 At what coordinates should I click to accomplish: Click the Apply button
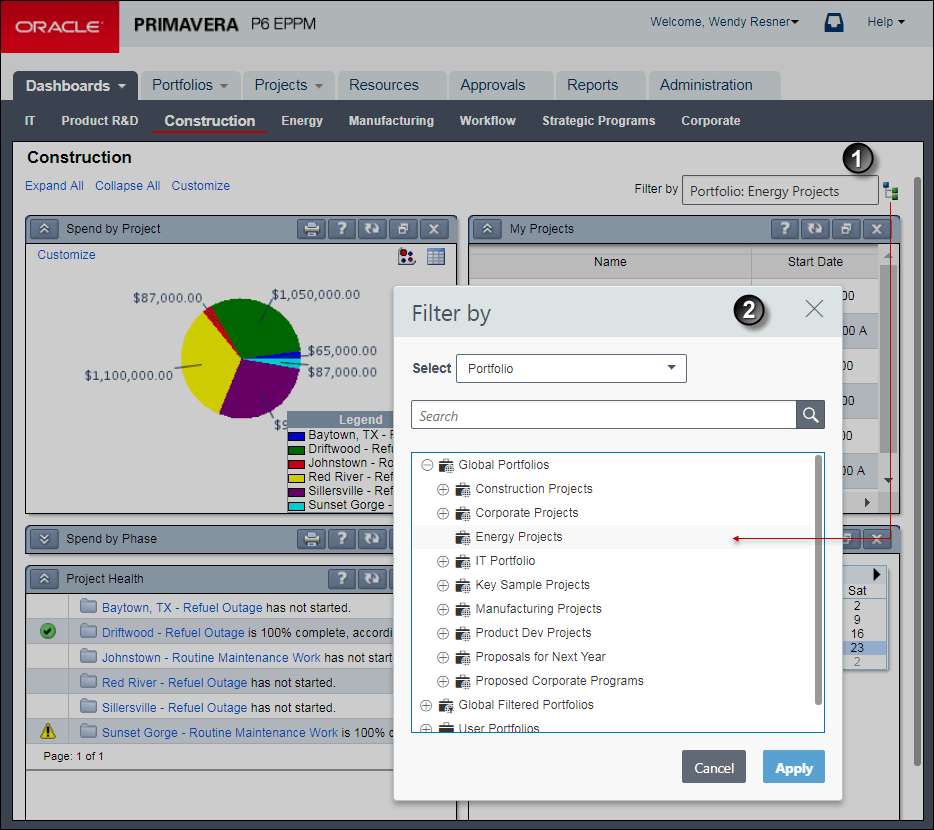click(793, 767)
